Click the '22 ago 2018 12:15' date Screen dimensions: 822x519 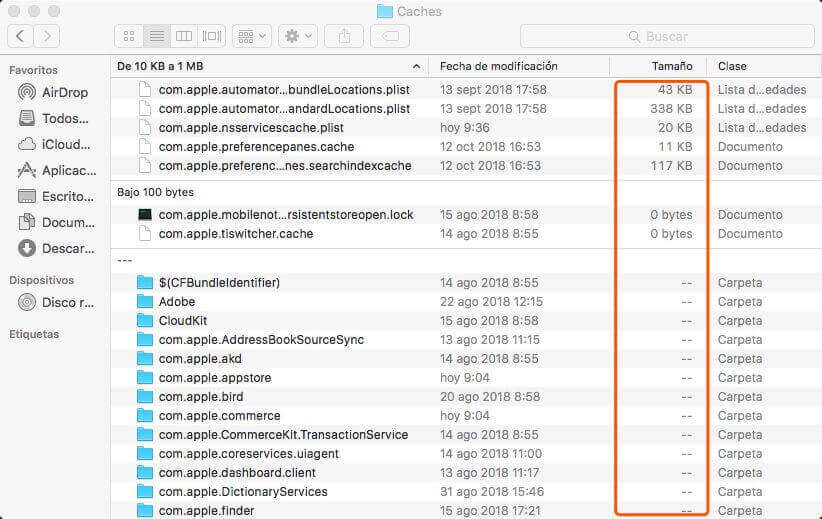[491, 301]
